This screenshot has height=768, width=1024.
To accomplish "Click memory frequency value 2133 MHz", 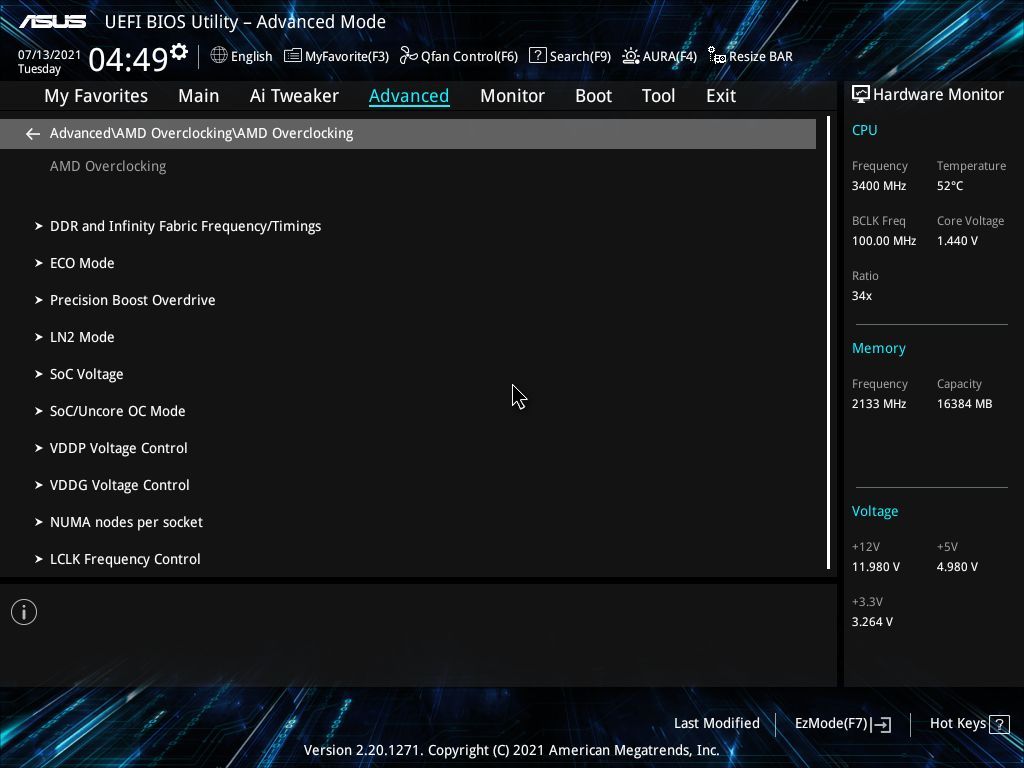I will [878, 404].
